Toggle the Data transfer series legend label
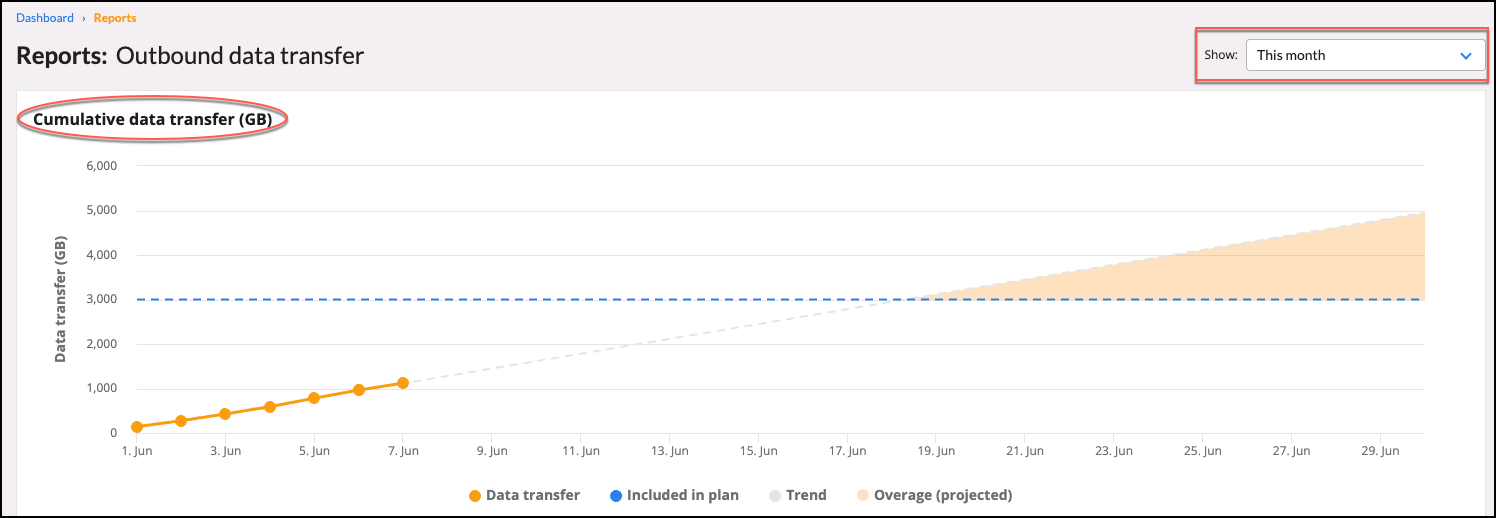Image resolution: width=1496 pixels, height=518 pixels. pos(532,495)
